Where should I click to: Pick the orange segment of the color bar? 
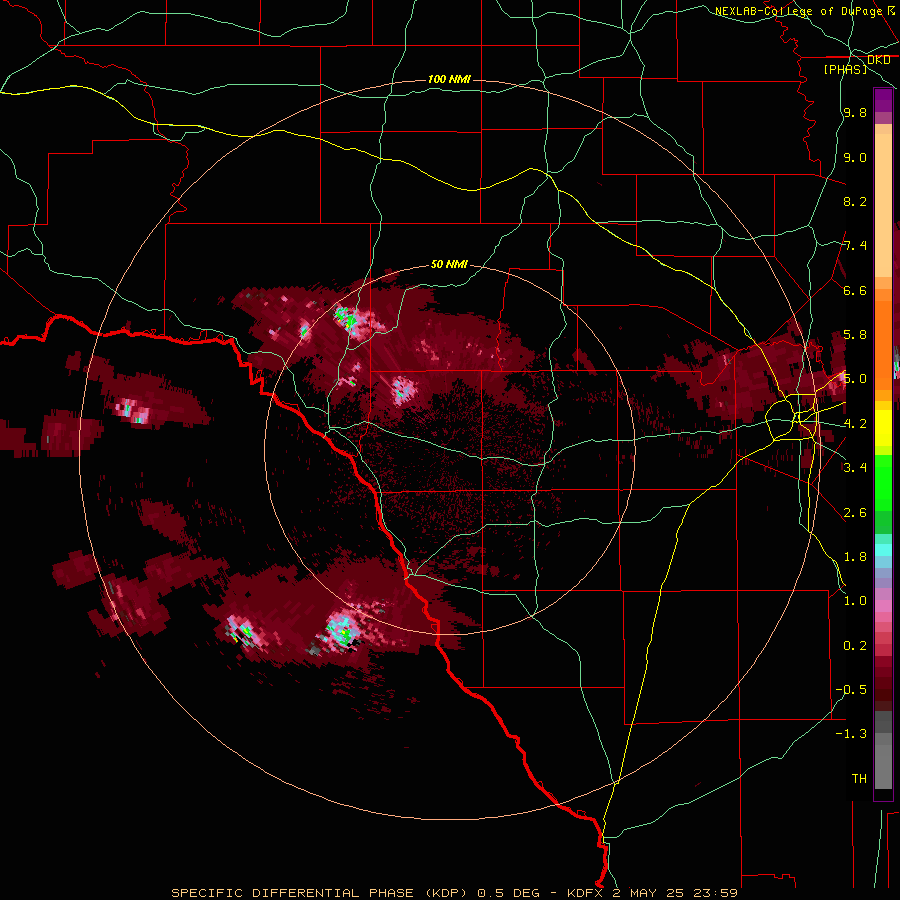pyautogui.click(x=883, y=344)
